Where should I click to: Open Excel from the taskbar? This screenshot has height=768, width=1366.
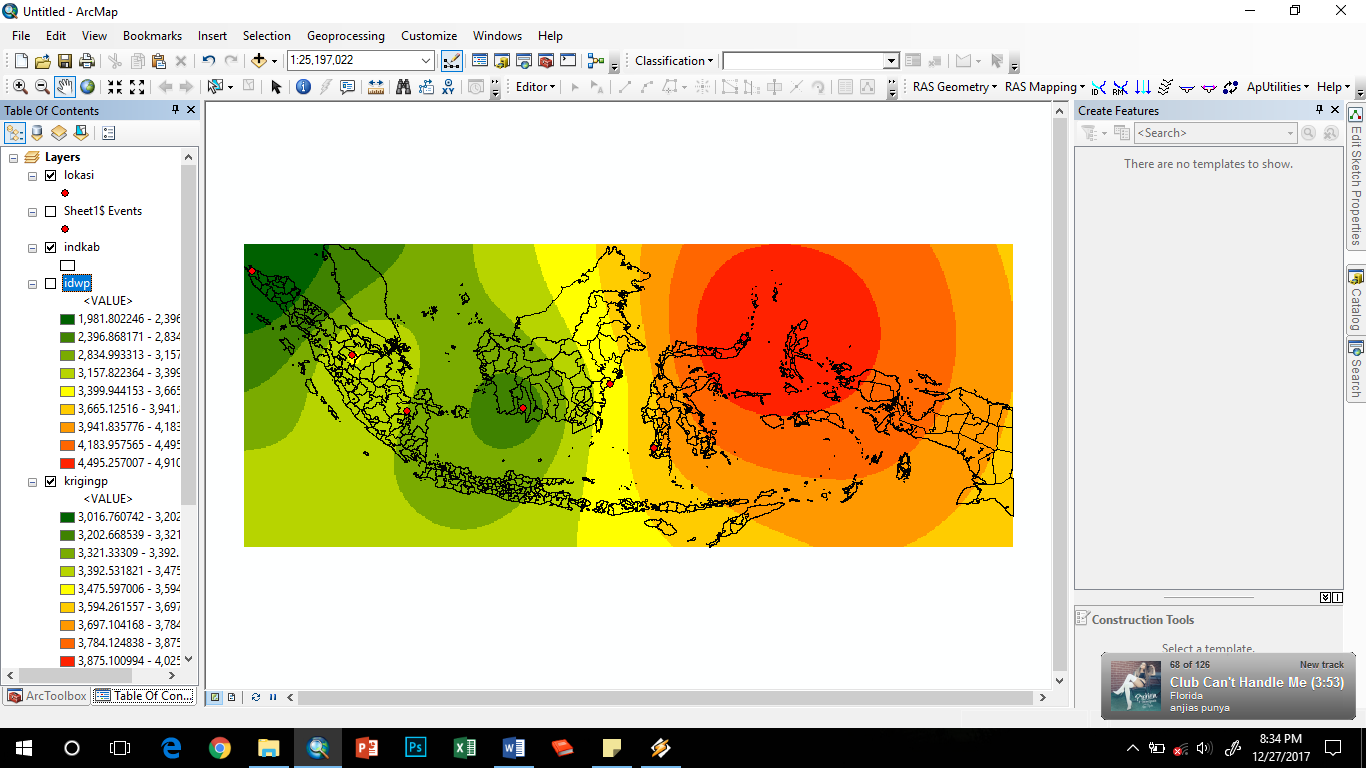click(464, 747)
